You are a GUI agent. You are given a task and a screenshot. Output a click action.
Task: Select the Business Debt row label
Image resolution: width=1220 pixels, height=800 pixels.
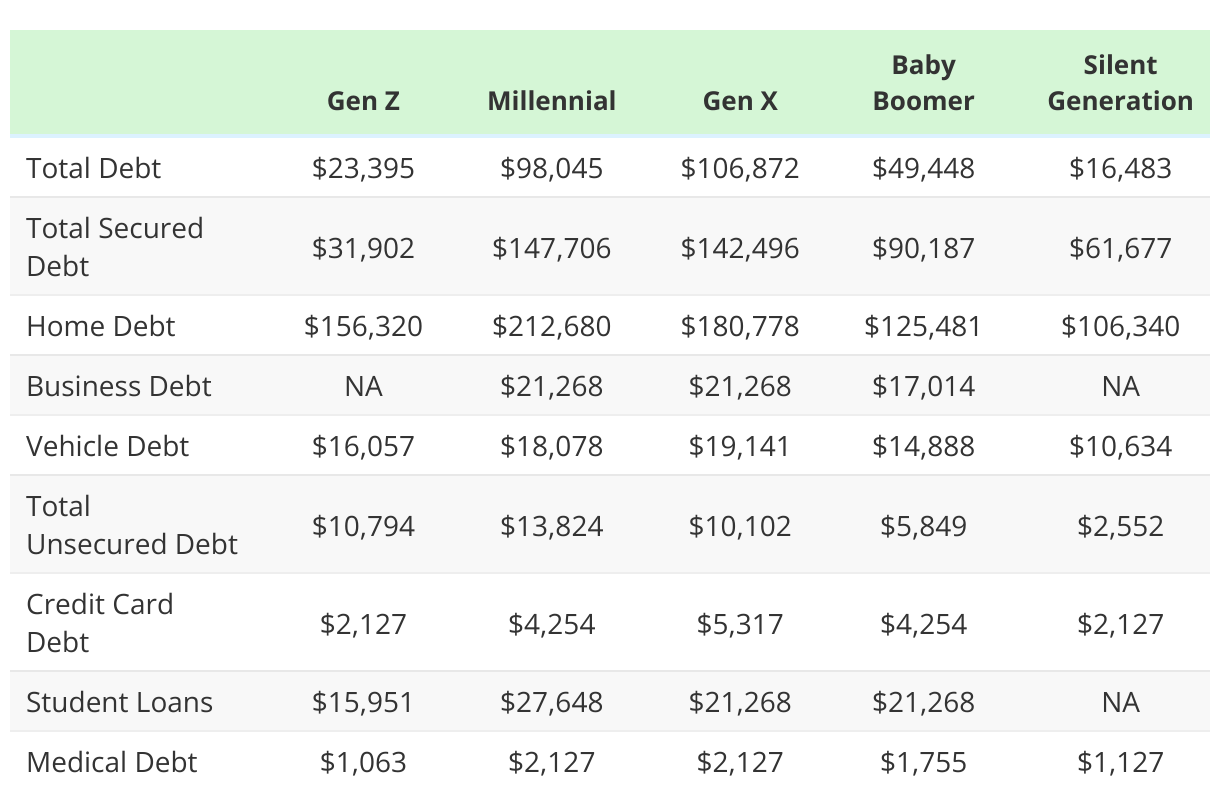click(119, 386)
